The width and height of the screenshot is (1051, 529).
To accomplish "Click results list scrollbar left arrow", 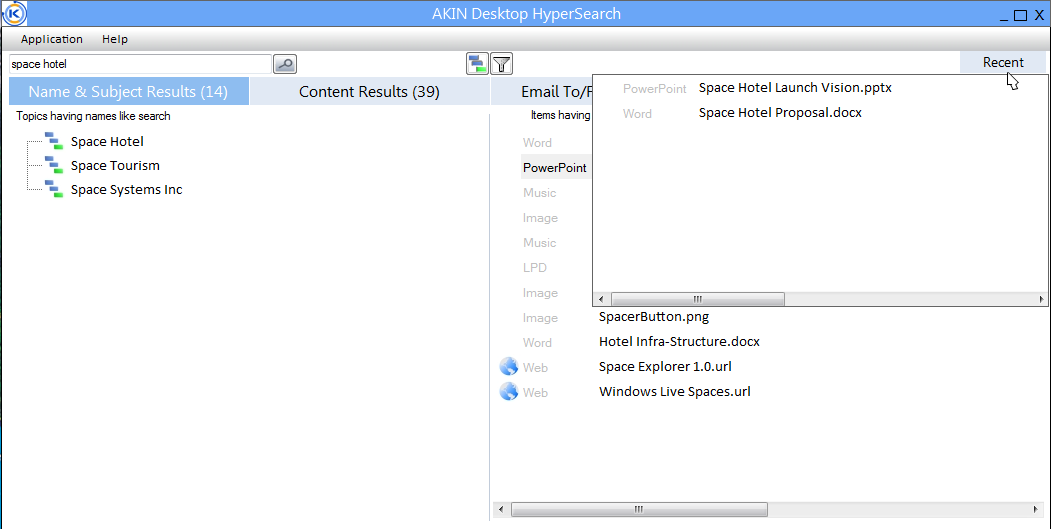I will (x=500, y=510).
